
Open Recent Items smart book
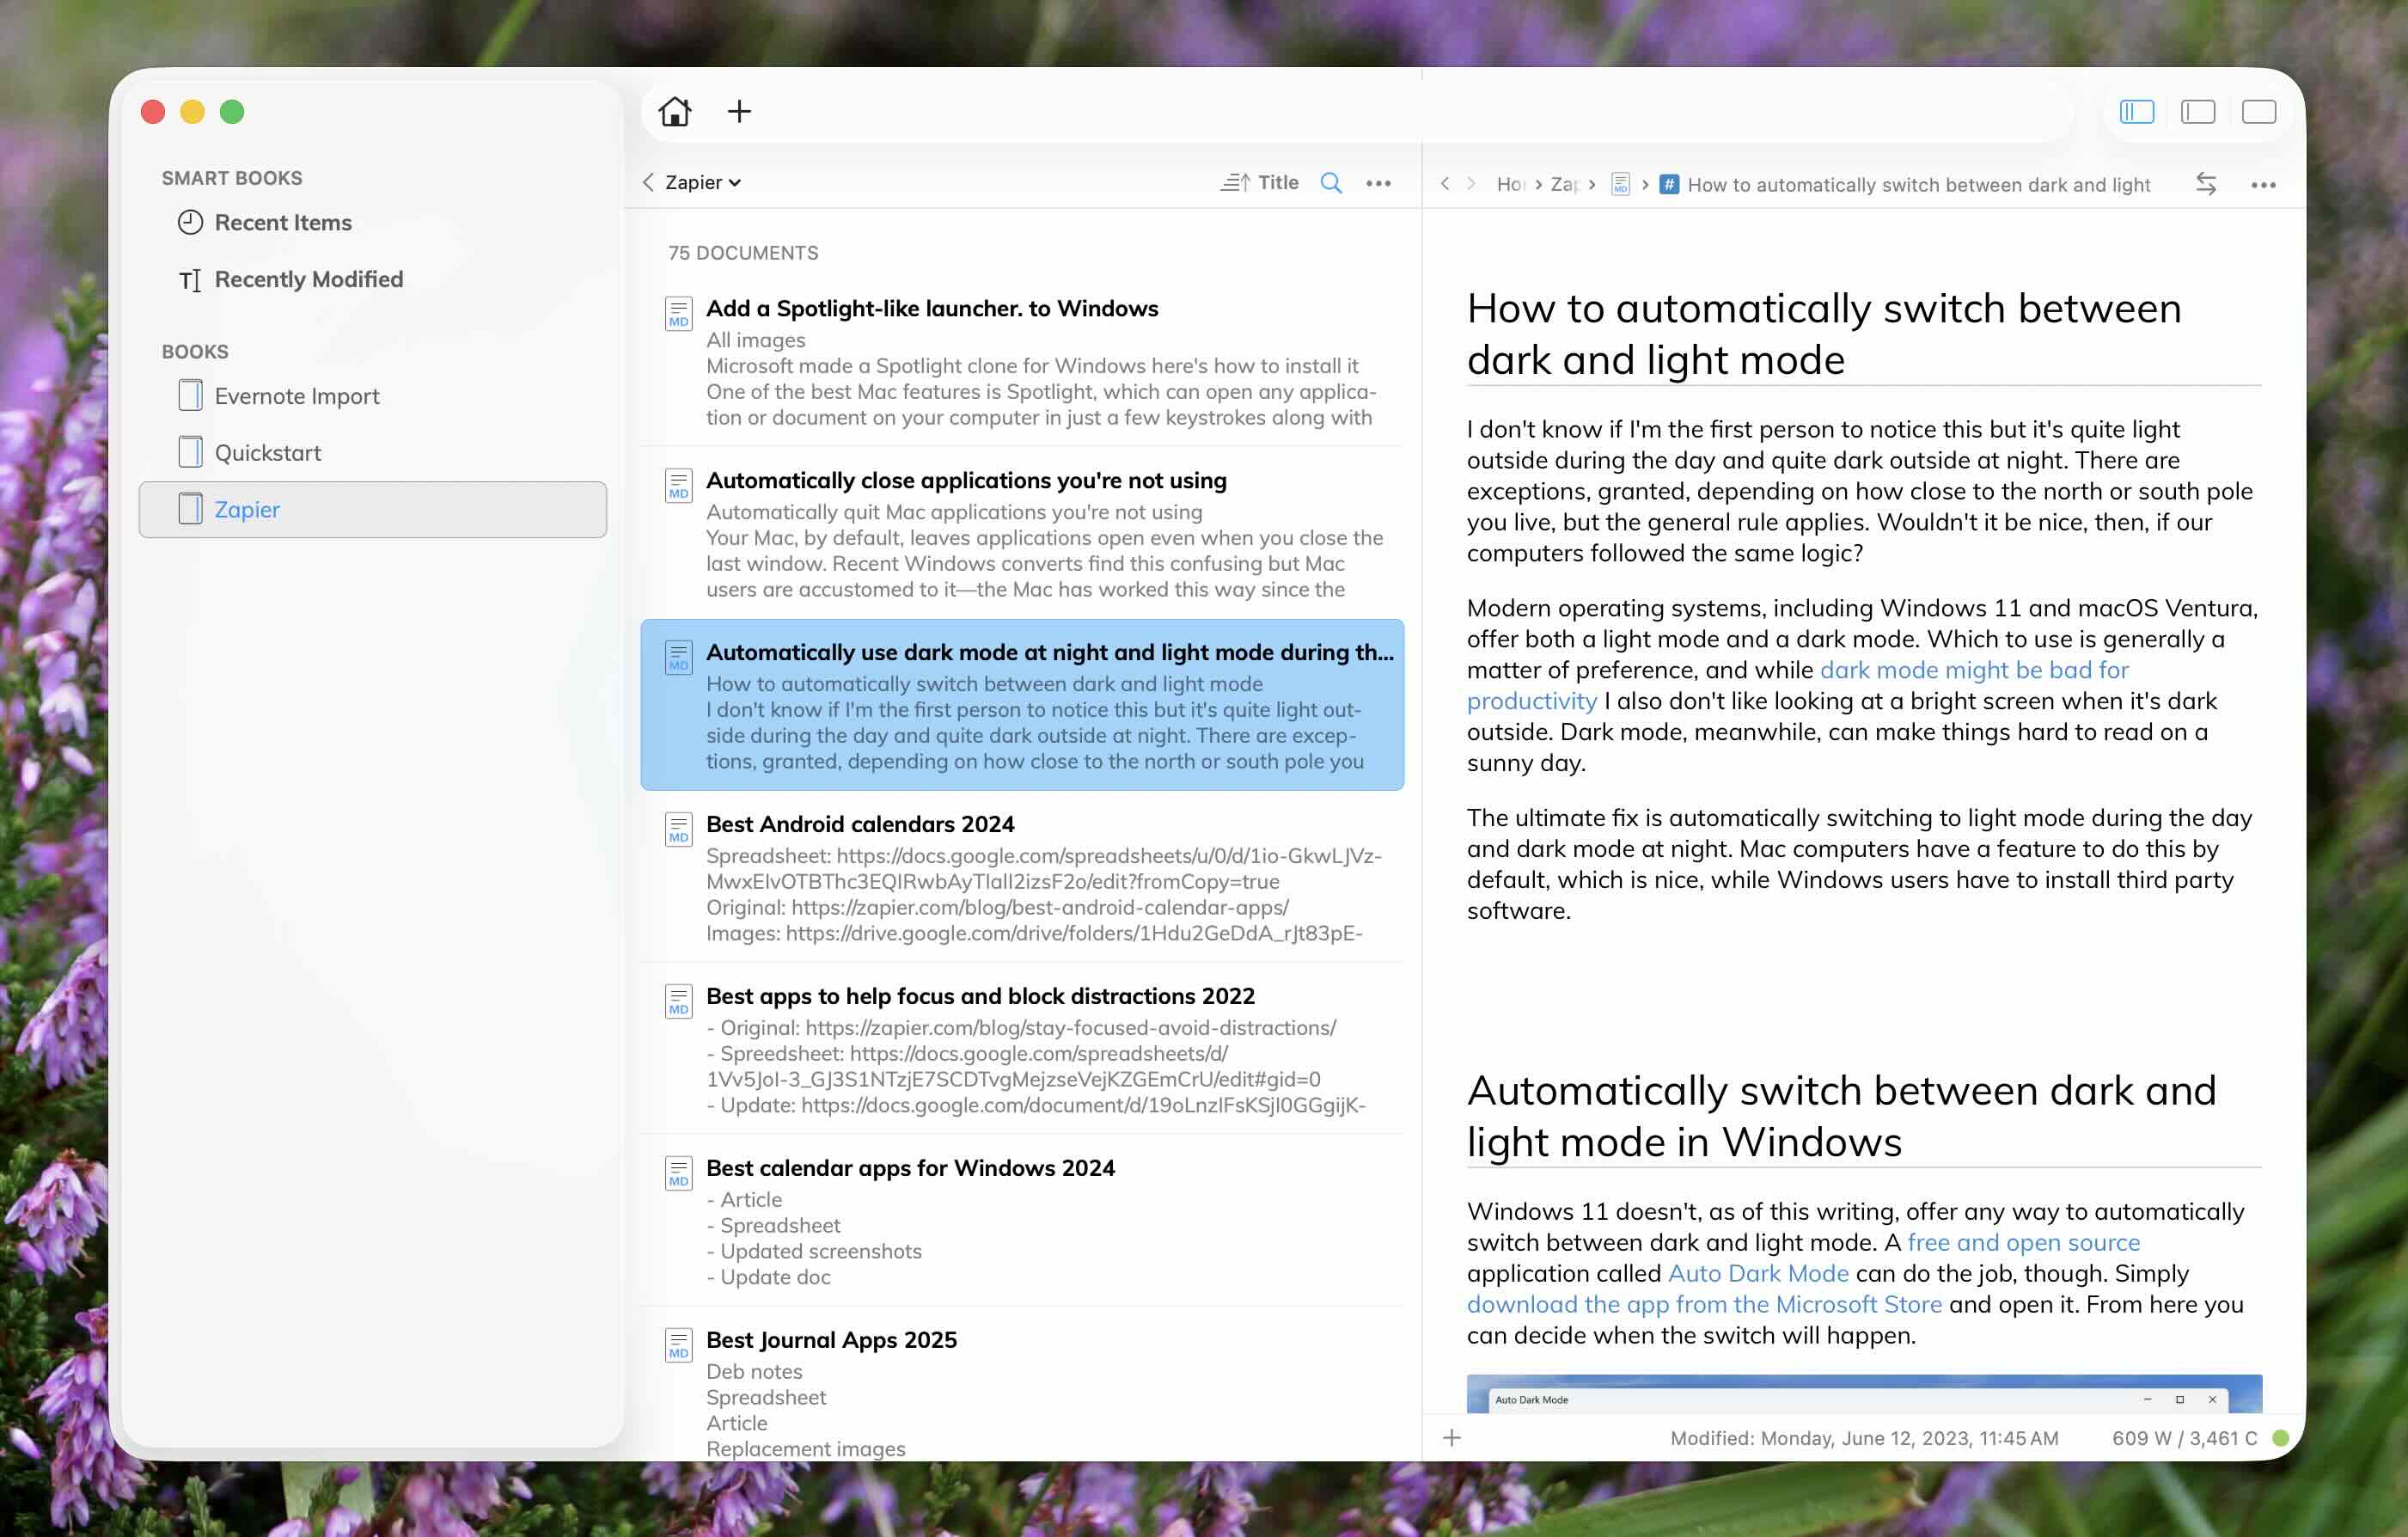click(282, 222)
